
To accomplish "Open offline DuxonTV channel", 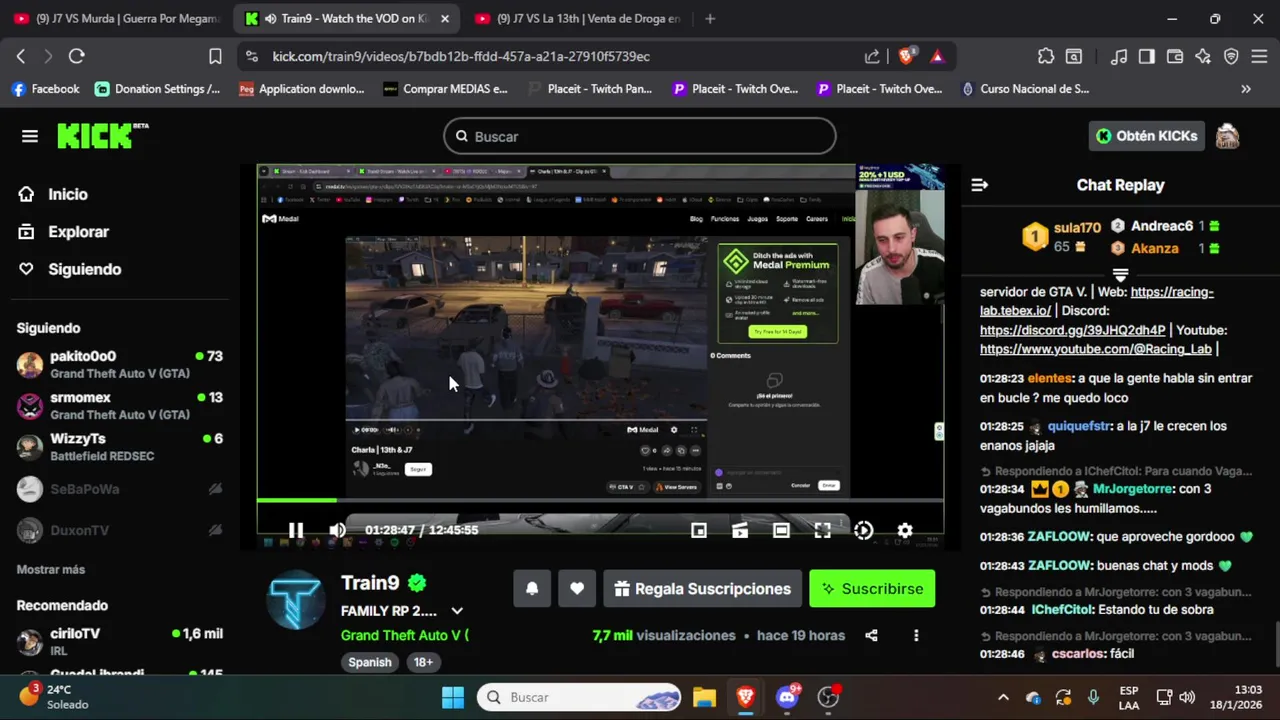I will 120,530.
